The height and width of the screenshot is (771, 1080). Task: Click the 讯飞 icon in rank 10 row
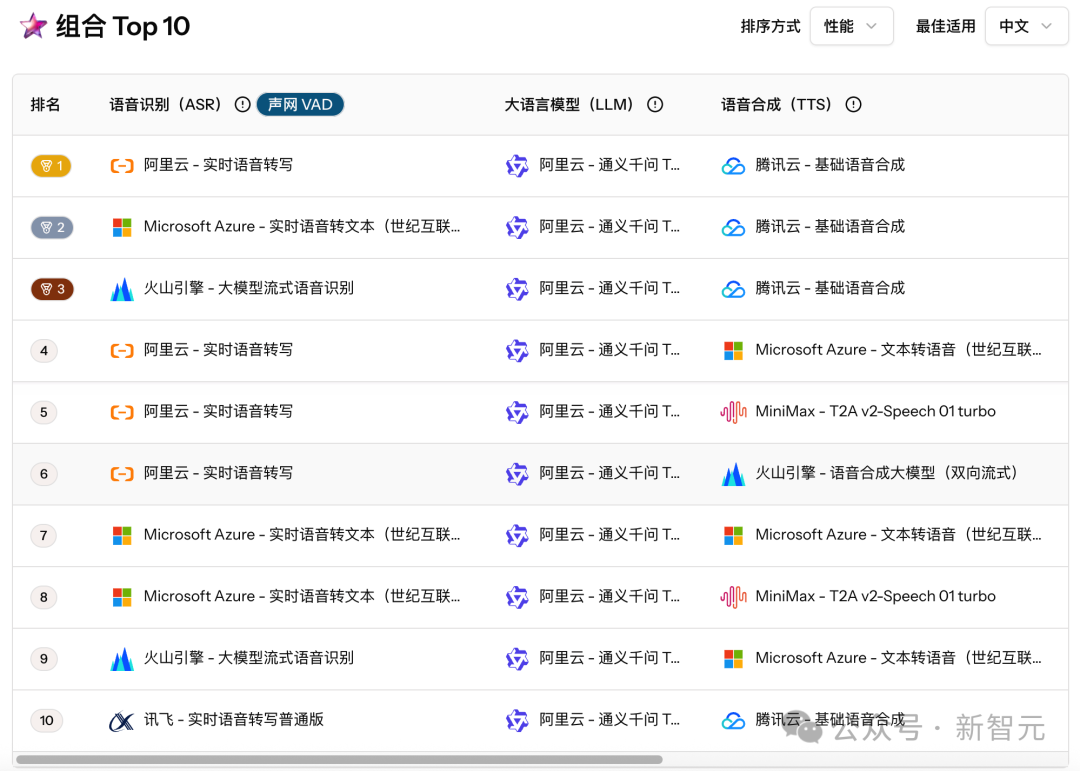tap(122, 719)
